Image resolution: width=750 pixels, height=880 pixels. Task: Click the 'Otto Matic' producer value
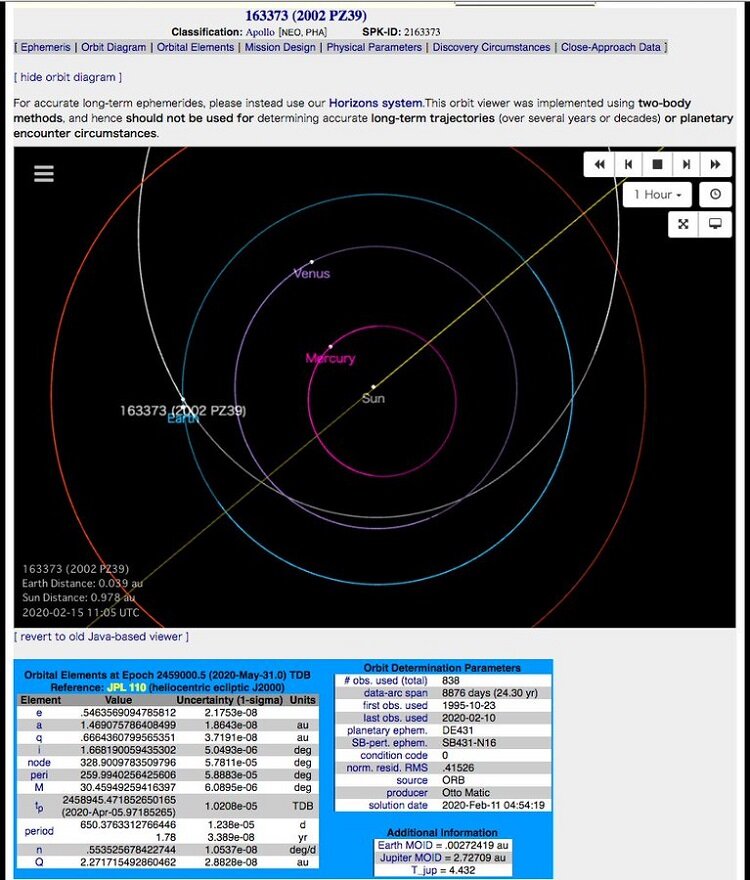[x=465, y=792]
